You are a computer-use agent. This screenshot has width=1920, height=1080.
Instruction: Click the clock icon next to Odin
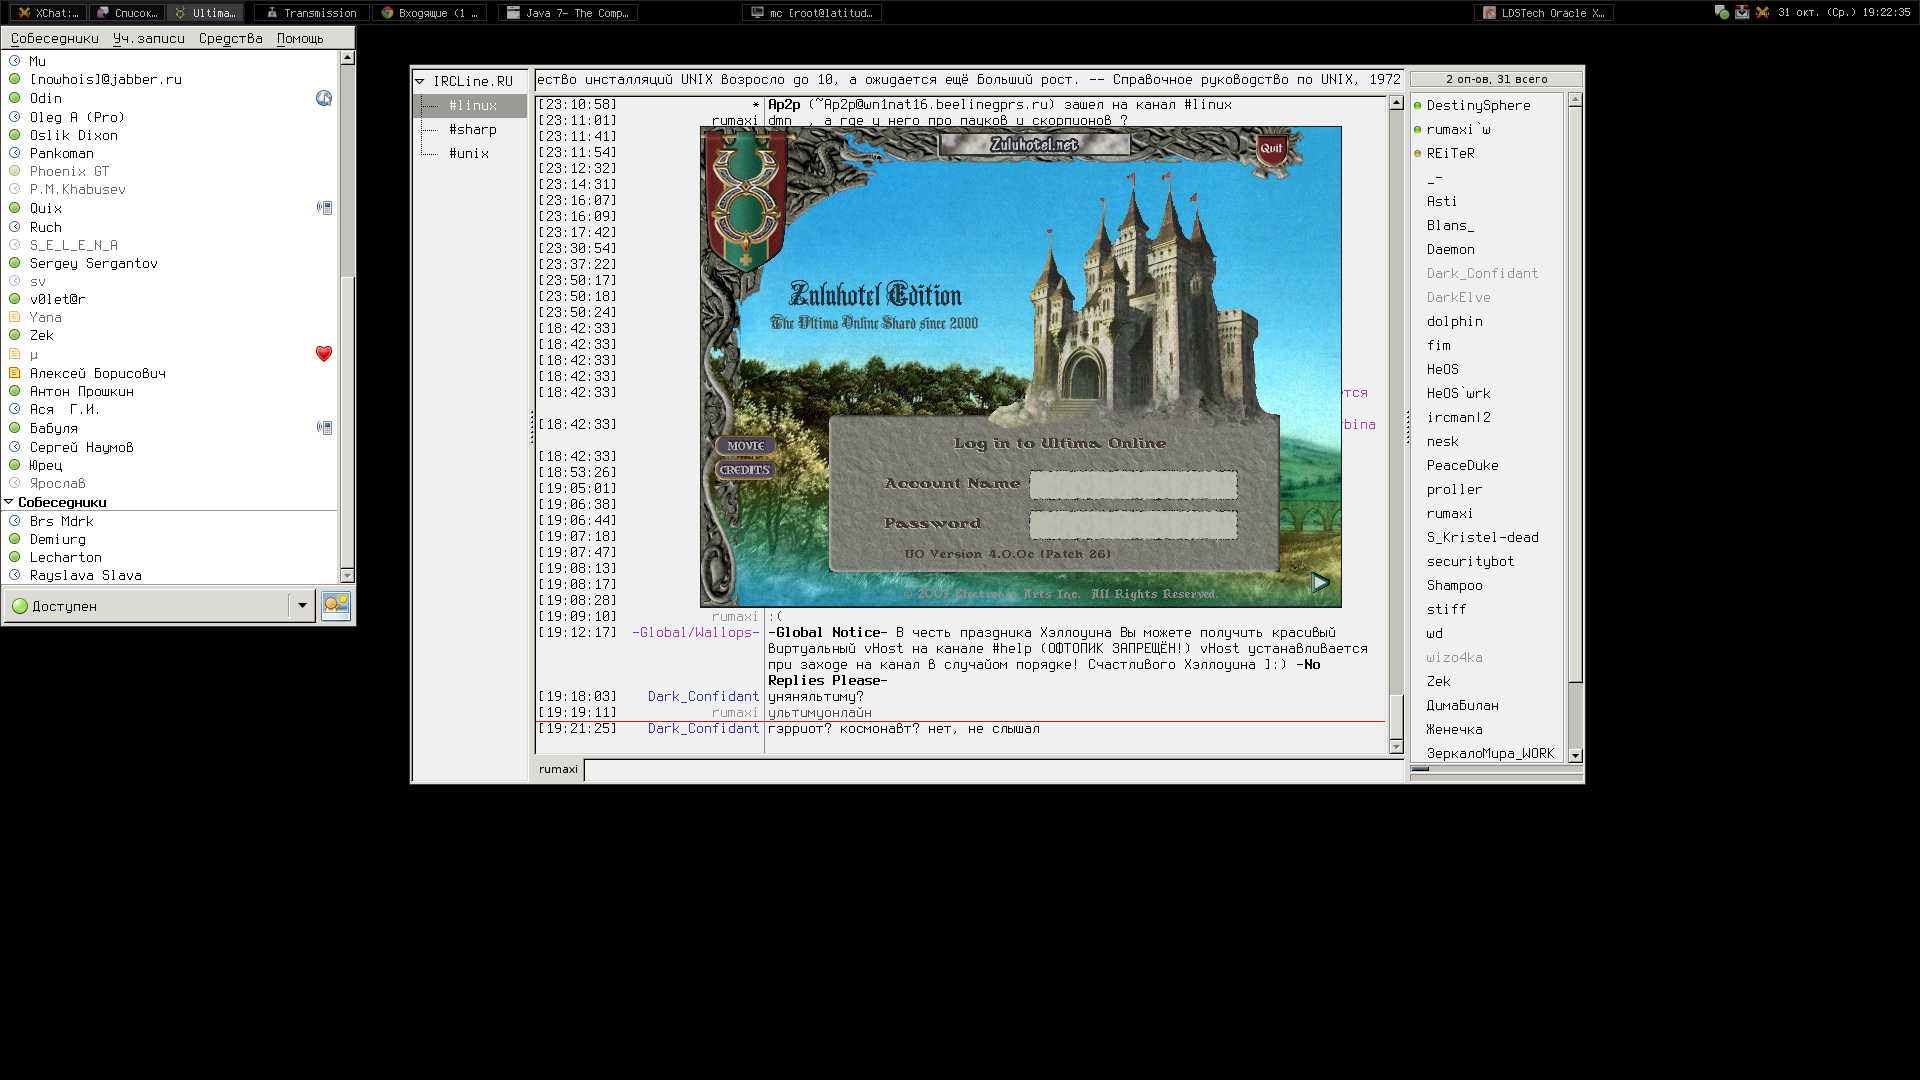[323, 98]
